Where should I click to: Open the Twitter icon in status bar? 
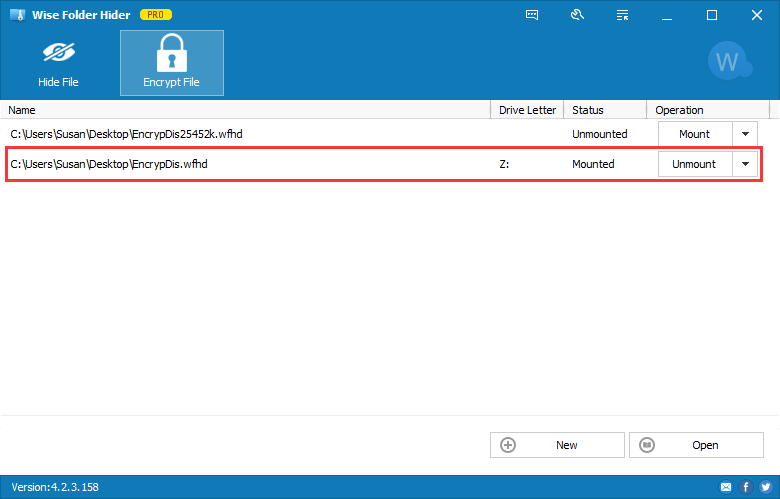[x=766, y=487]
